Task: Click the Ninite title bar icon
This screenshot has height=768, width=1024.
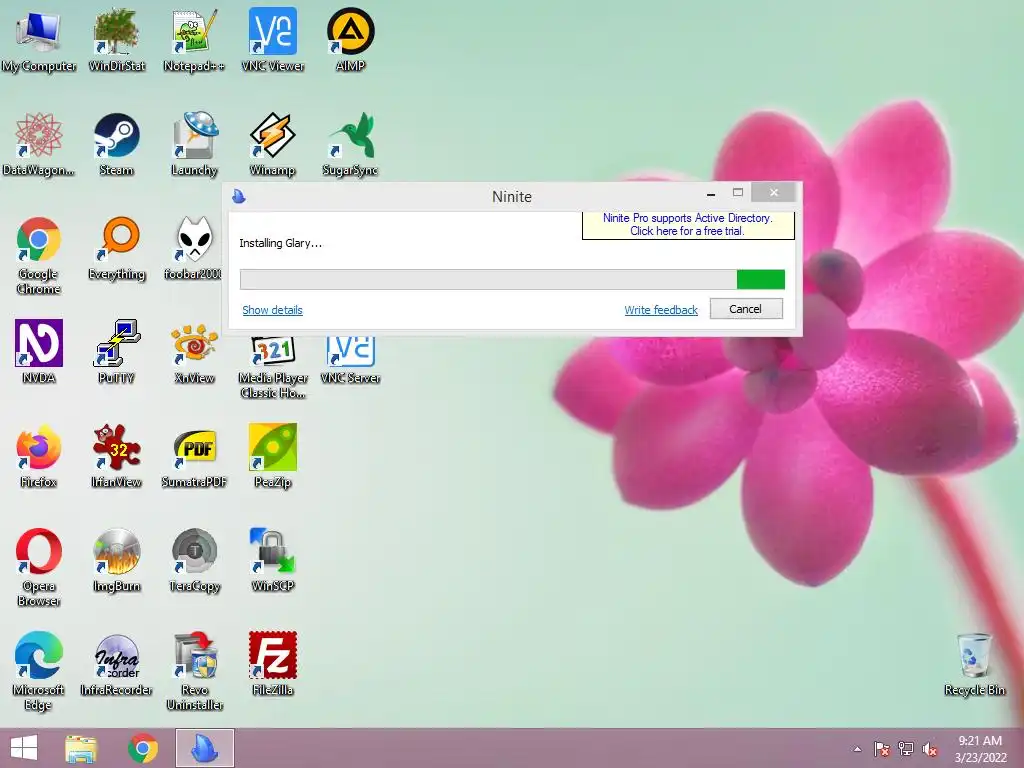Action: [x=239, y=196]
